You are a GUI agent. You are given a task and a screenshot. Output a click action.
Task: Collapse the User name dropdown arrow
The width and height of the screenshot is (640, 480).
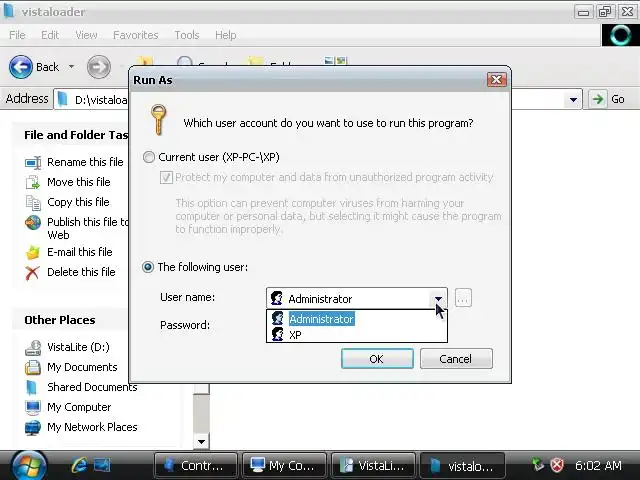click(438, 299)
